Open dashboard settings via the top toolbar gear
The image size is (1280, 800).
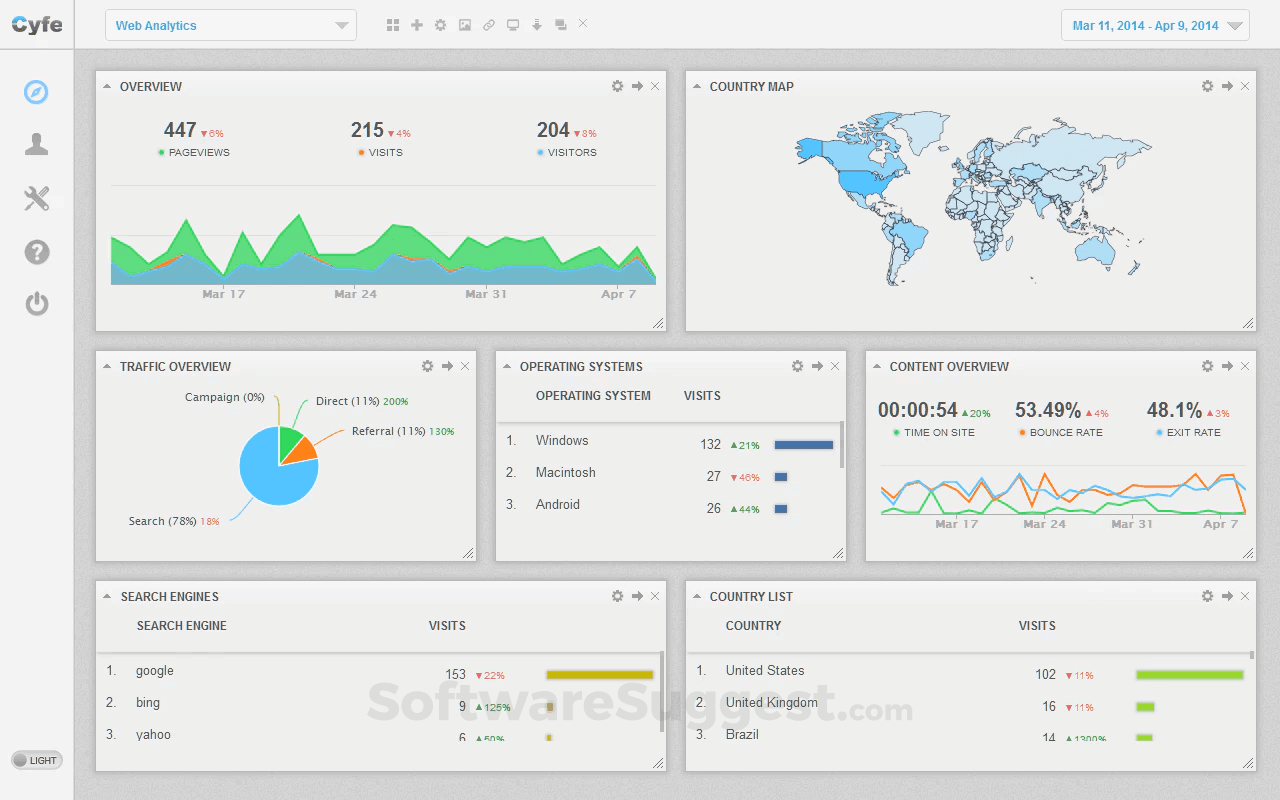pyautogui.click(x=441, y=24)
